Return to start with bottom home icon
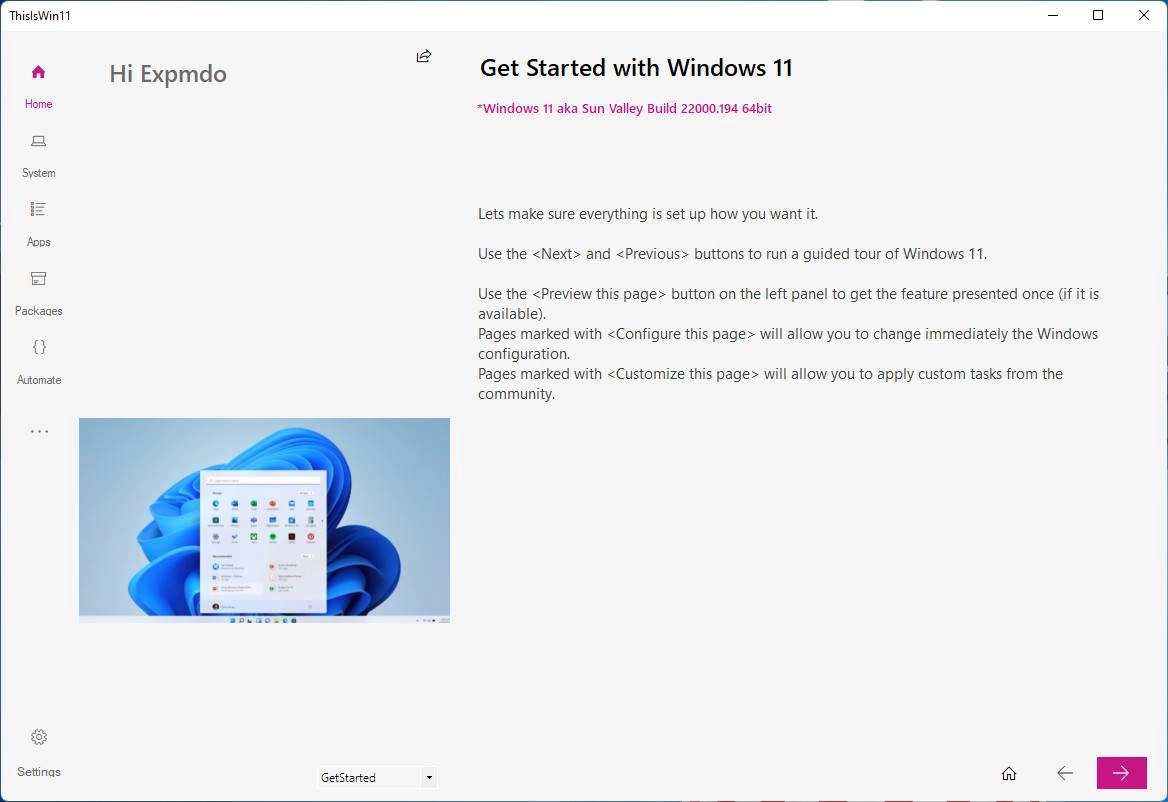Screen dimensions: 1168x802 coord(1009,774)
